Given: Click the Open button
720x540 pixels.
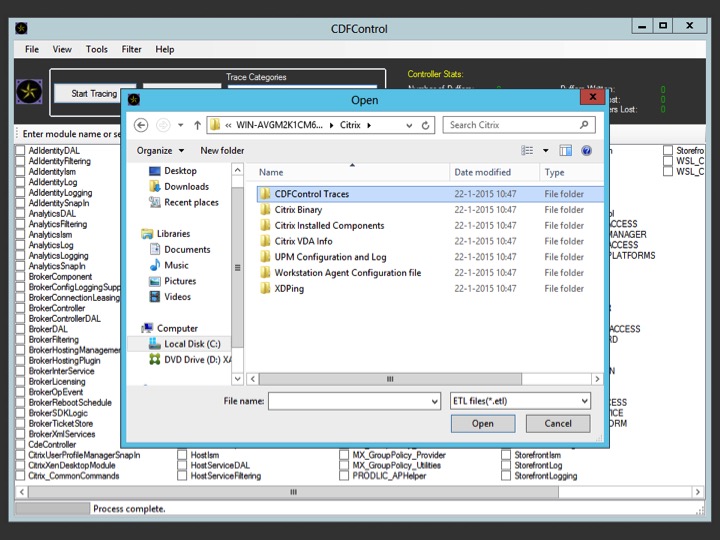Looking at the screenshot, I should [483, 424].
